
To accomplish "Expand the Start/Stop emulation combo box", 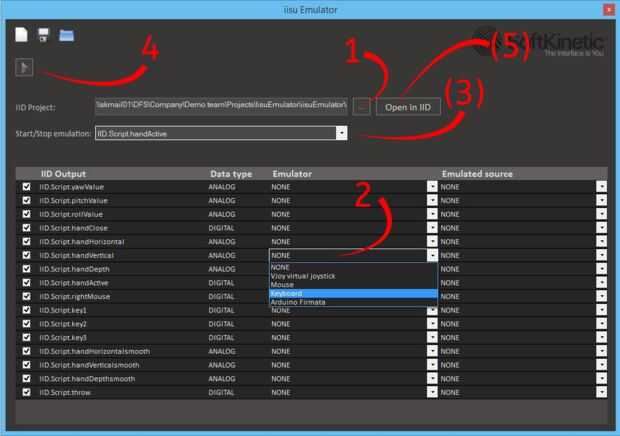I will point(342,133).
